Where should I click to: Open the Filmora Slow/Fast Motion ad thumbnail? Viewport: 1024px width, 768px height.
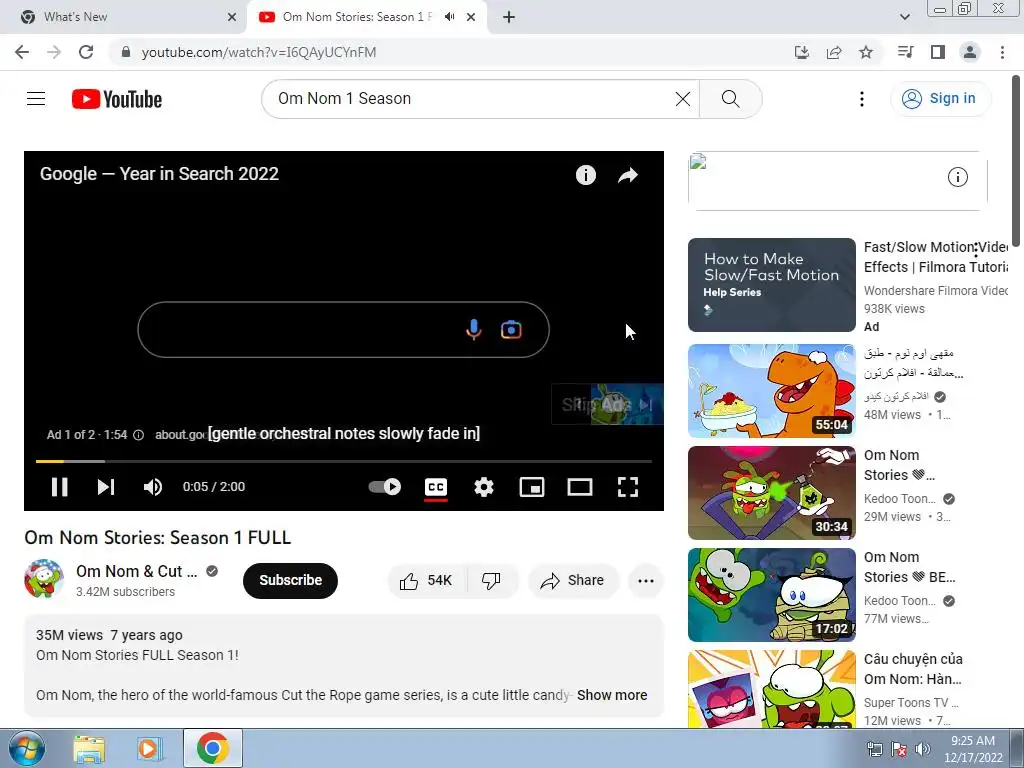point(771,285)
